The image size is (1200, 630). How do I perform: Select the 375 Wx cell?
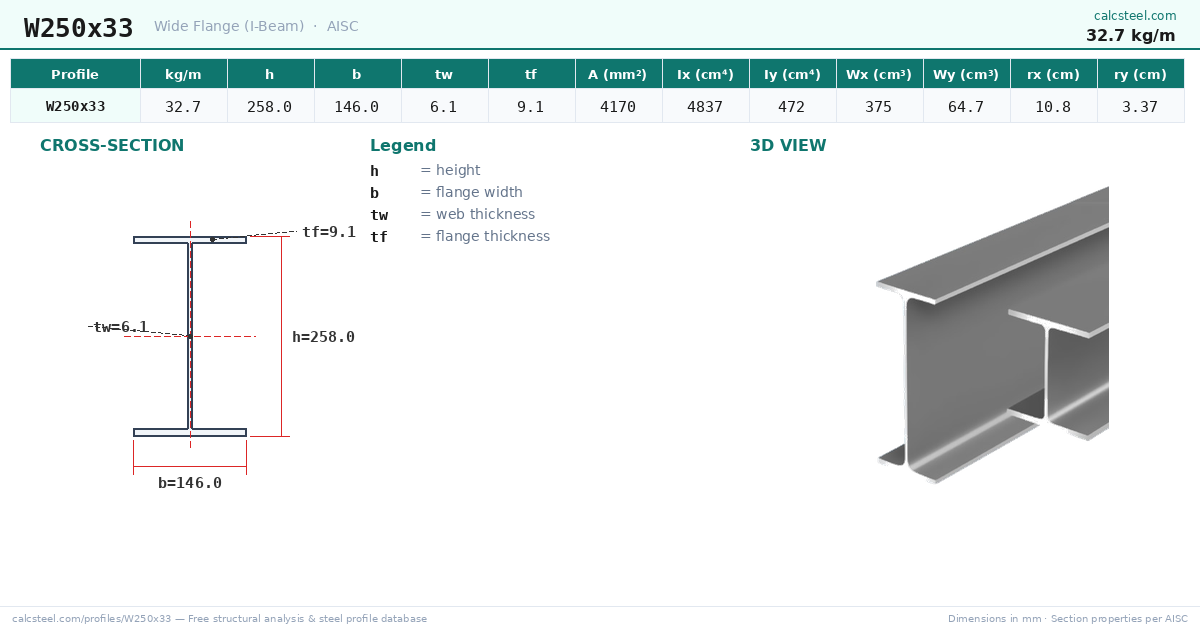879,106
